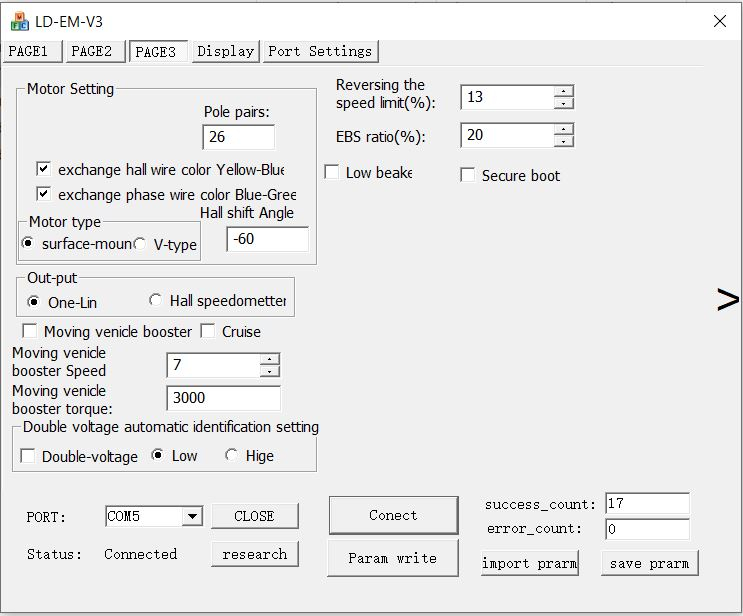The width and height of the screenshot is (743, 616).
Task: Open the Port Settings tab
Action: pos(320,51)
